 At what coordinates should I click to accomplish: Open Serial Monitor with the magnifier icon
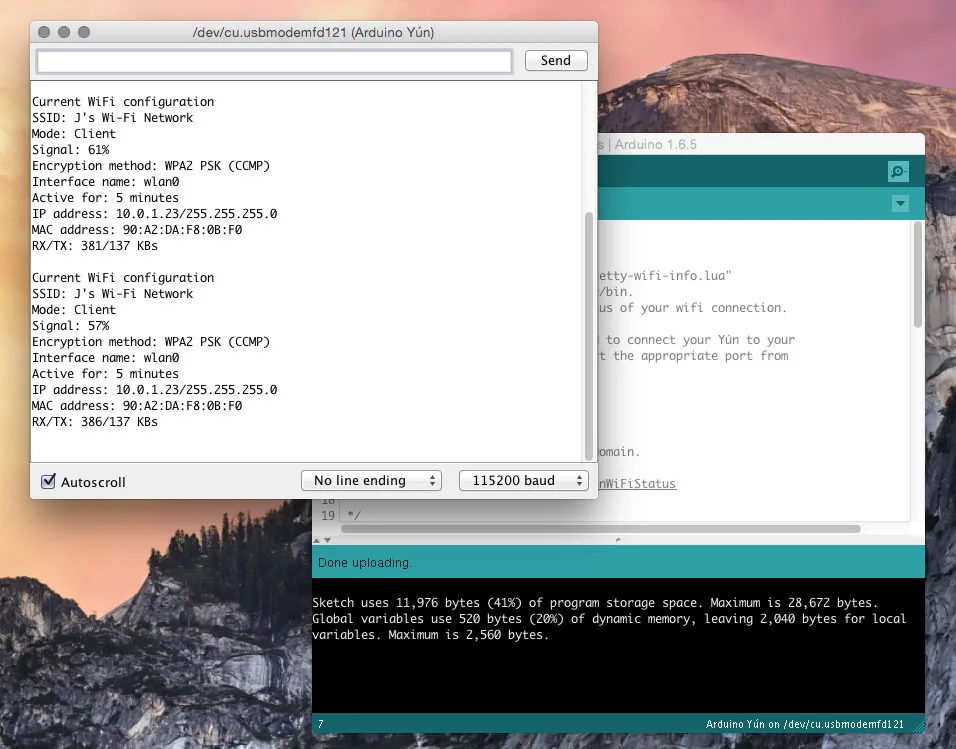coord(897,171)
